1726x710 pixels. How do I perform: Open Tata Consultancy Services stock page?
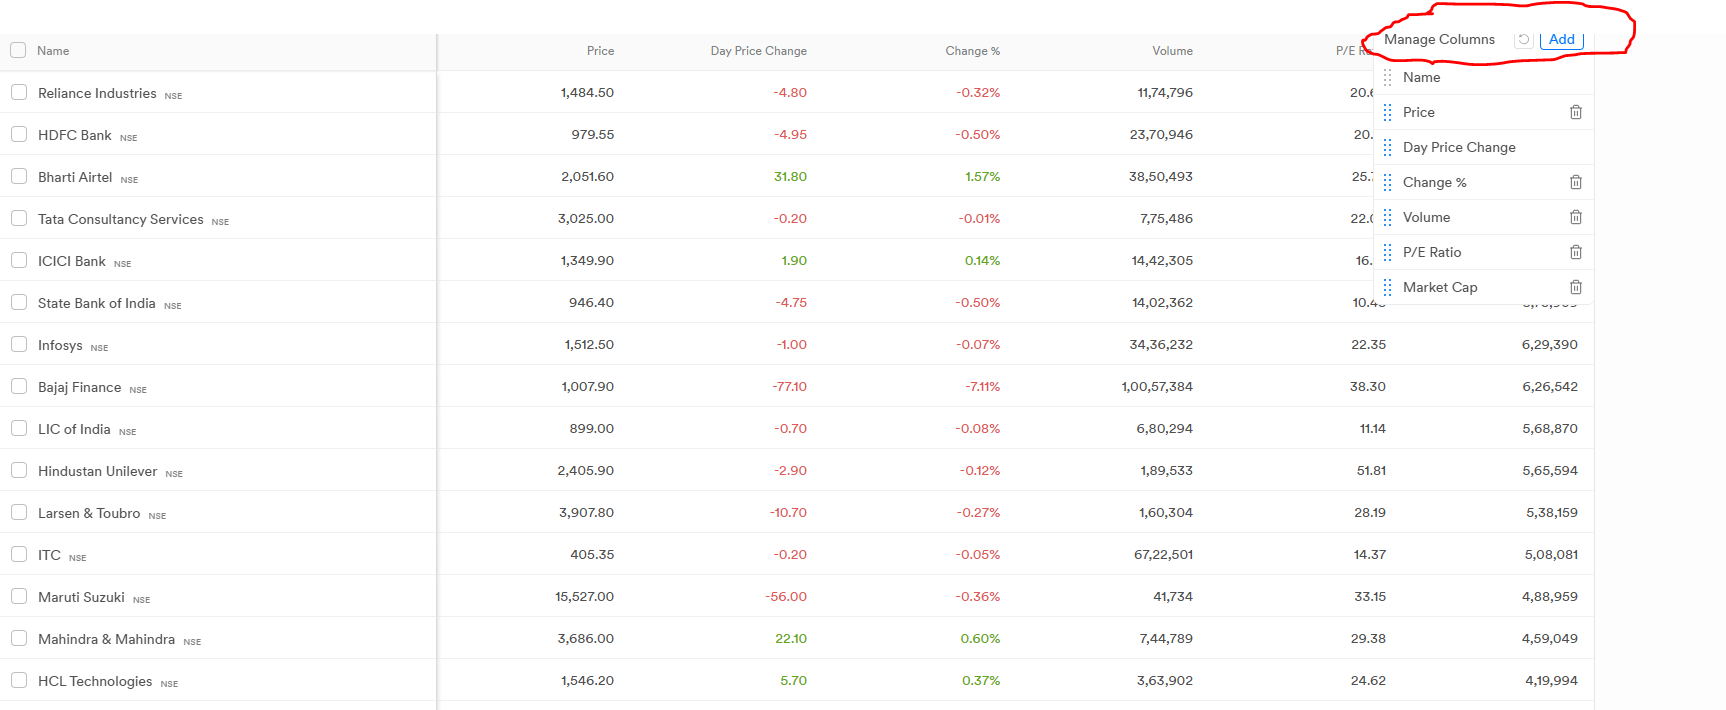click(120, 219)
